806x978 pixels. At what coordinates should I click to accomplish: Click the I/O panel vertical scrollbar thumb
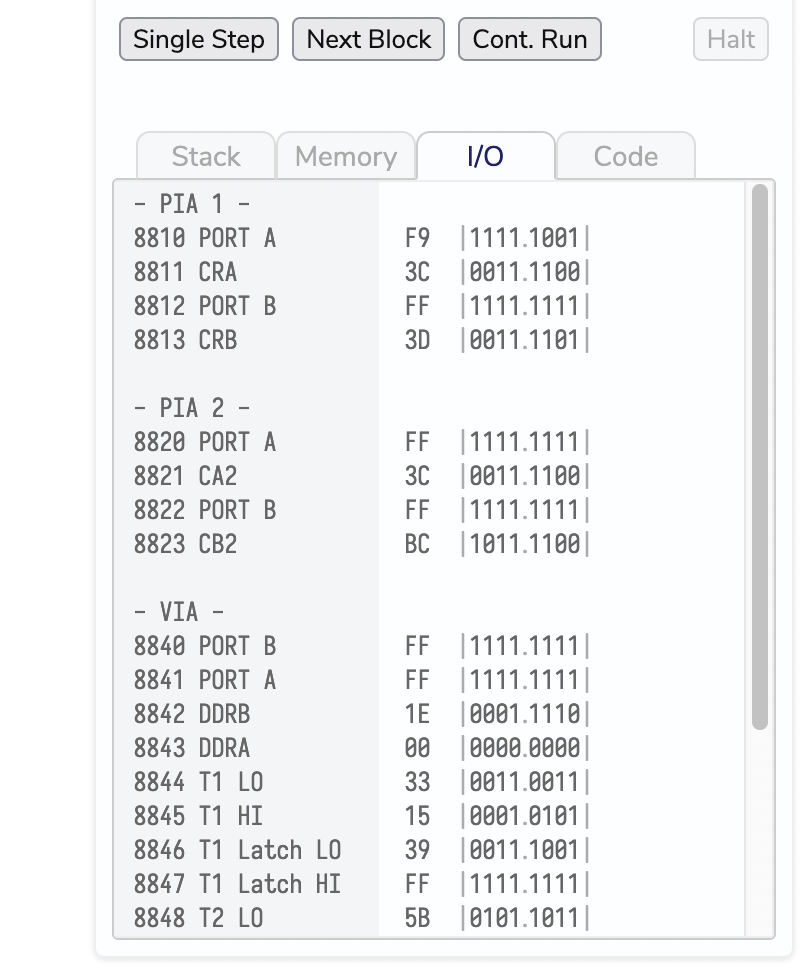click(x=759, y=457)
